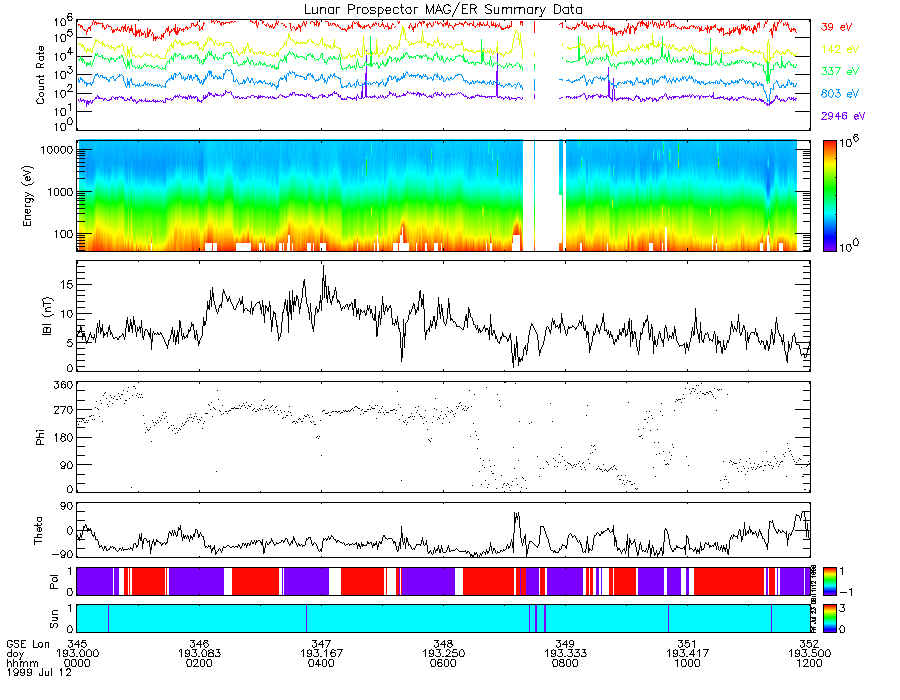
Task: Click the 'Phi' axis label
Action: (40, 436)
